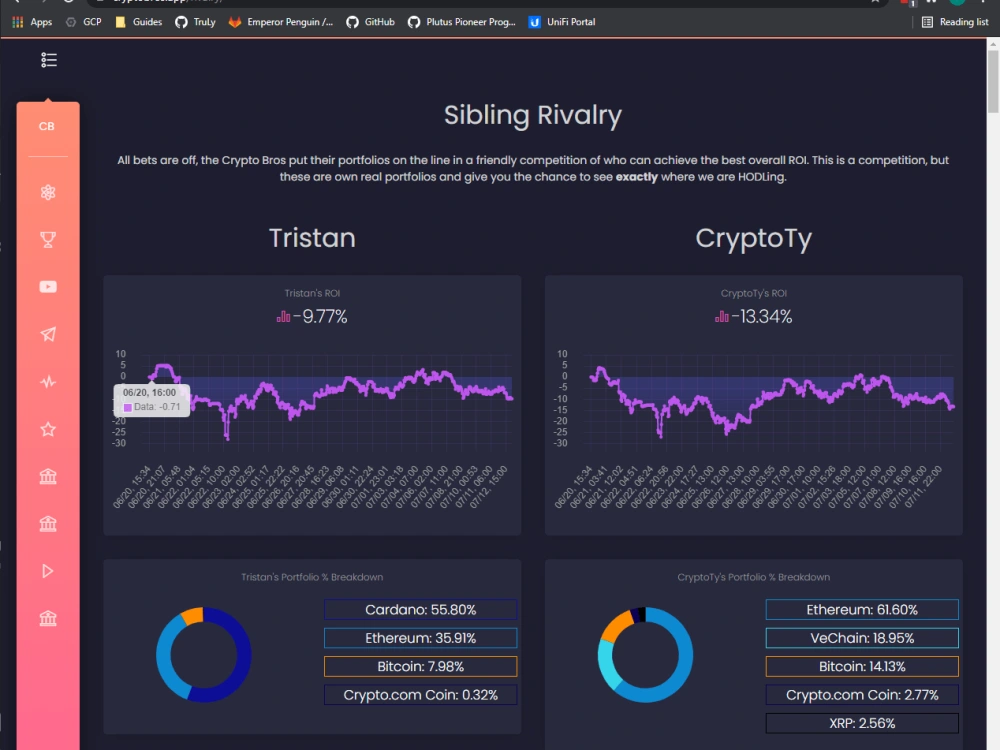Click the 'Tristan's ROI' chart title

312,293
